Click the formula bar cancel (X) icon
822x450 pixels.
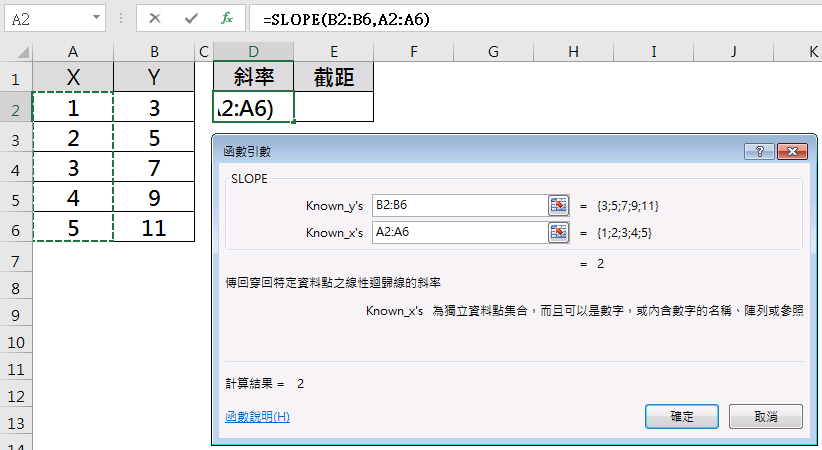coord(154,18)
